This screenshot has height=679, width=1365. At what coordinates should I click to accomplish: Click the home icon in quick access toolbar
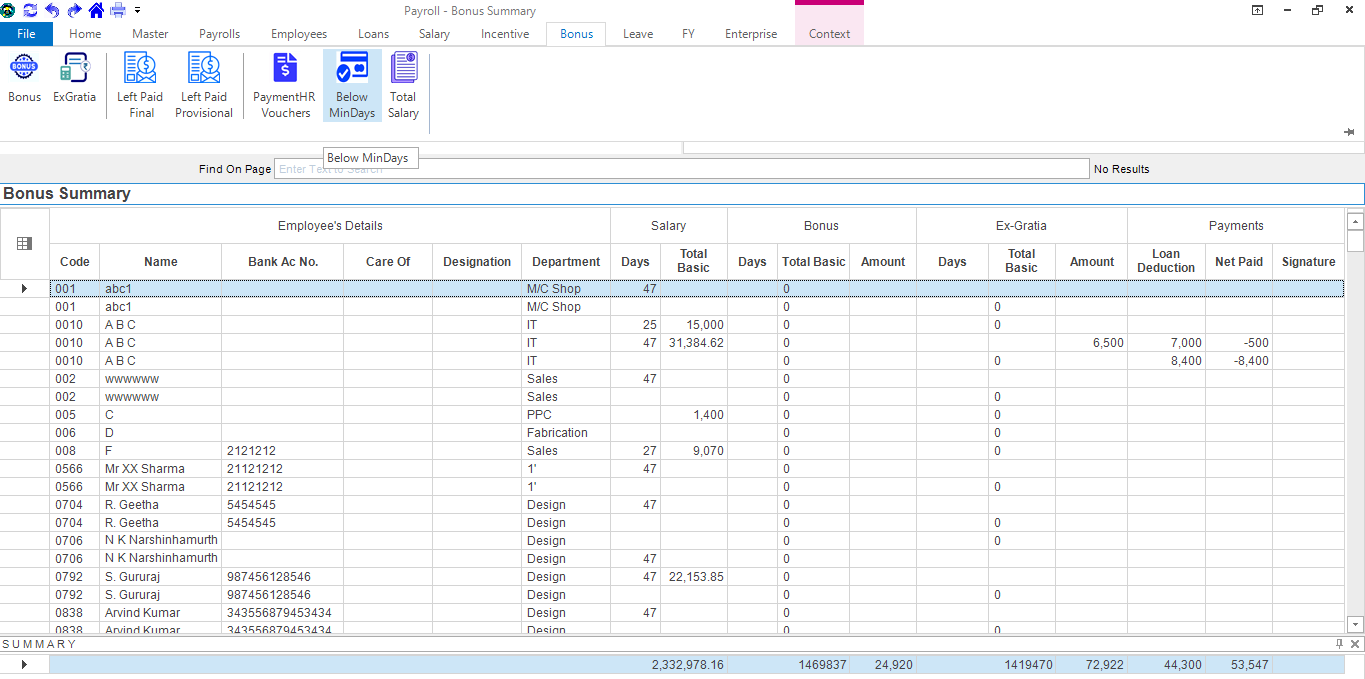click(x=96, y=10)
